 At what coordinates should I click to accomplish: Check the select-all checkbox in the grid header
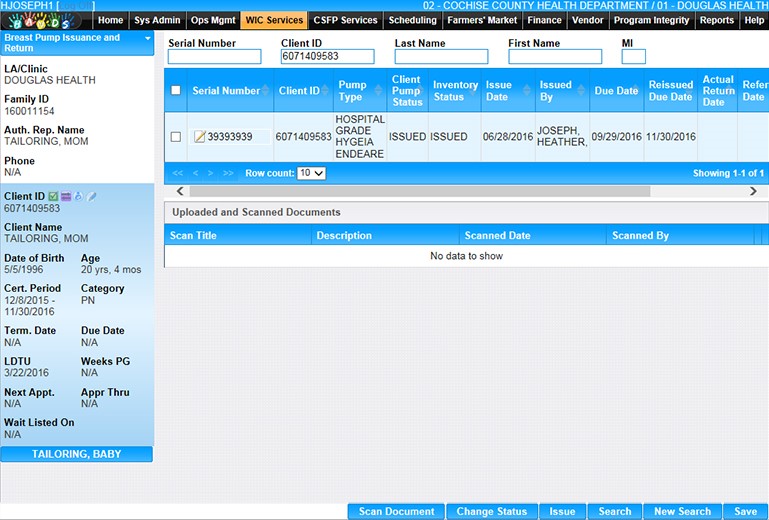coord(176,91)
